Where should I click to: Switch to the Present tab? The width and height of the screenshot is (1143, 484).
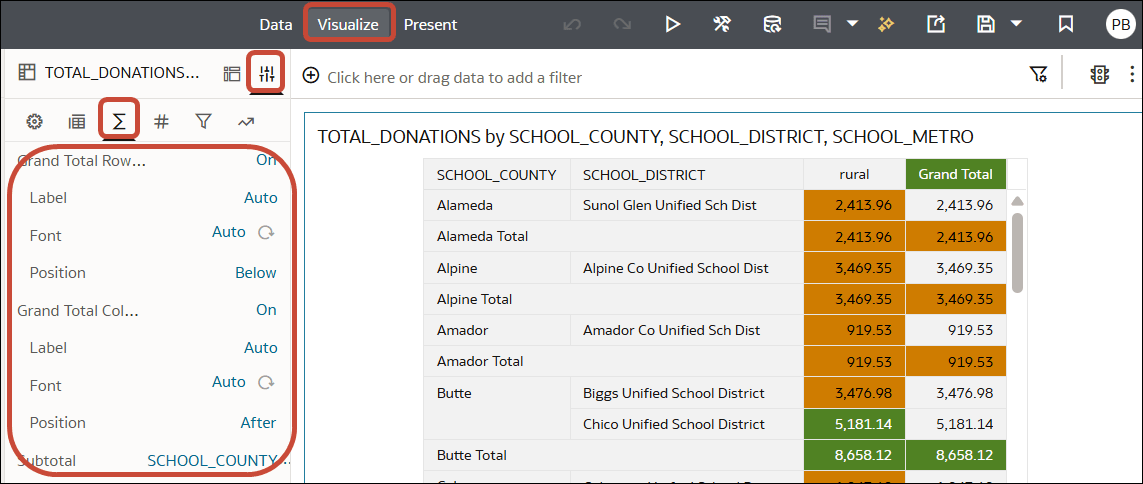[x=431, y=24]
